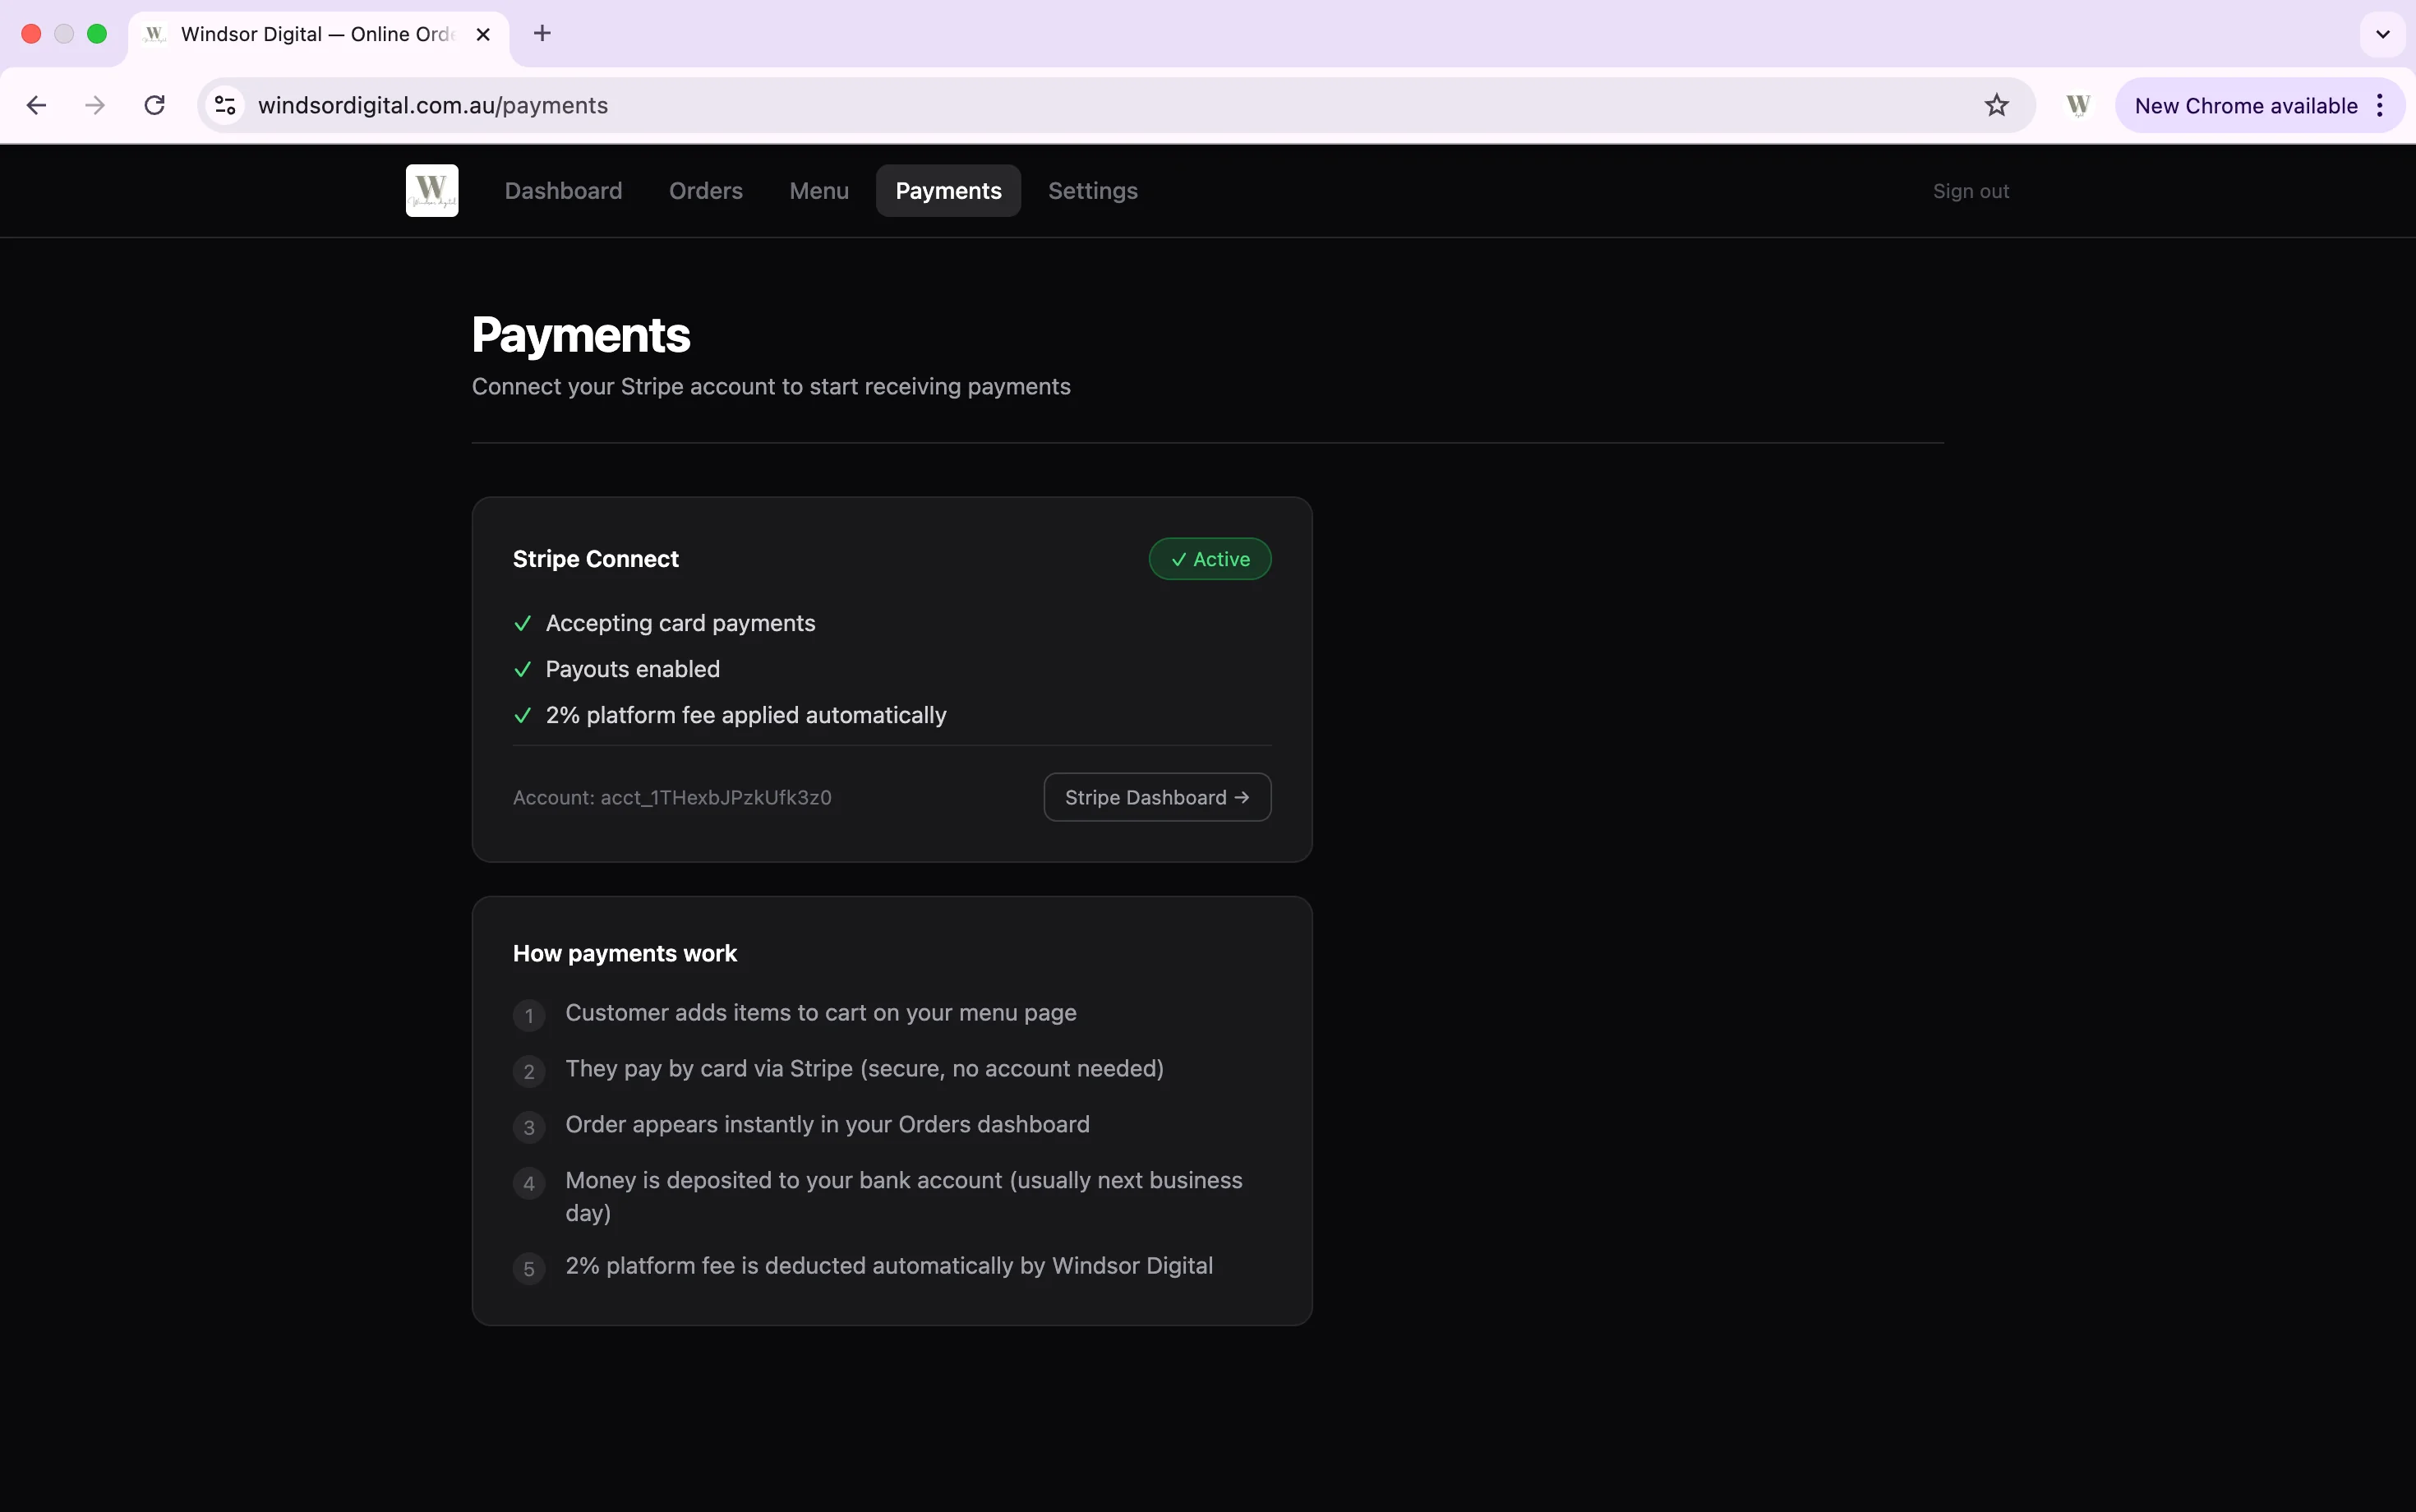Click the browser forward arrow
The image size is (2416, 1512).
[x=95, y=105]
